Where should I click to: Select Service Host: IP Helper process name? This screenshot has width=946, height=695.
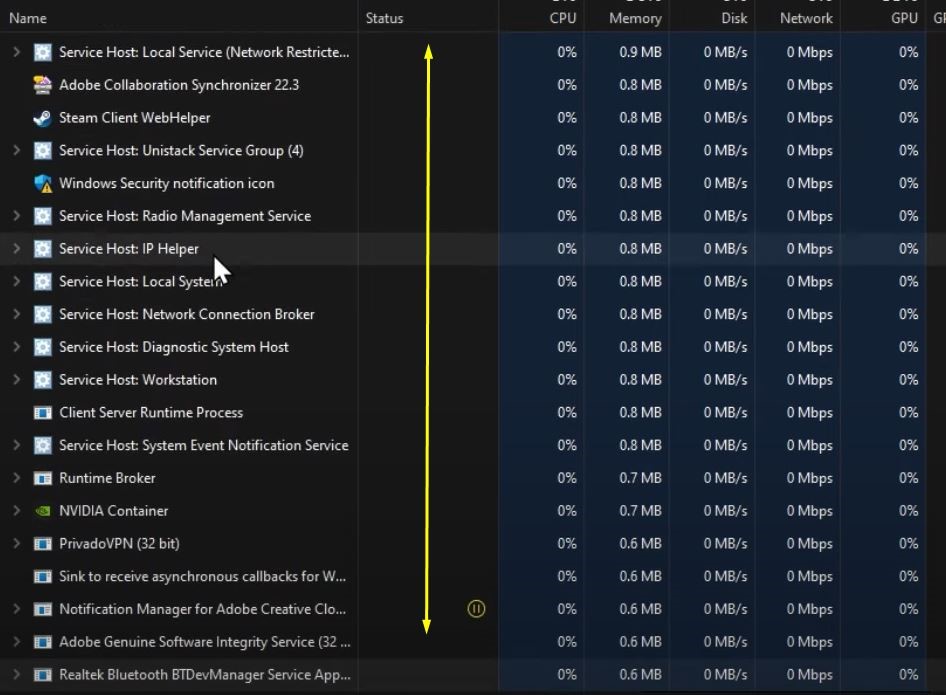[129, 249]
